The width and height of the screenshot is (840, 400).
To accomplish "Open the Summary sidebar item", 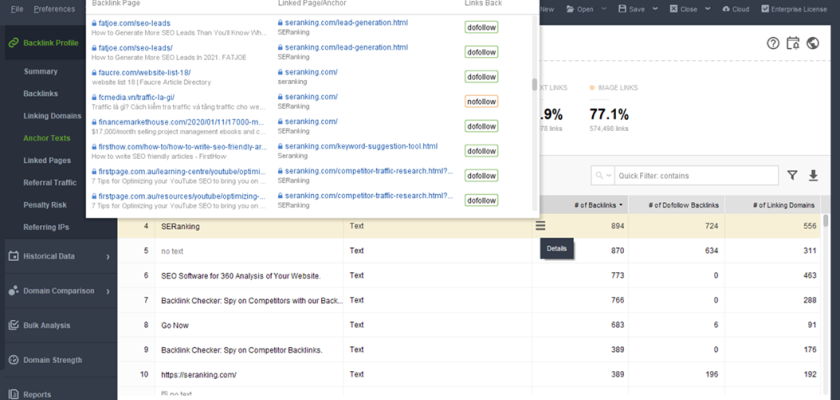I will tap(40, 71).
